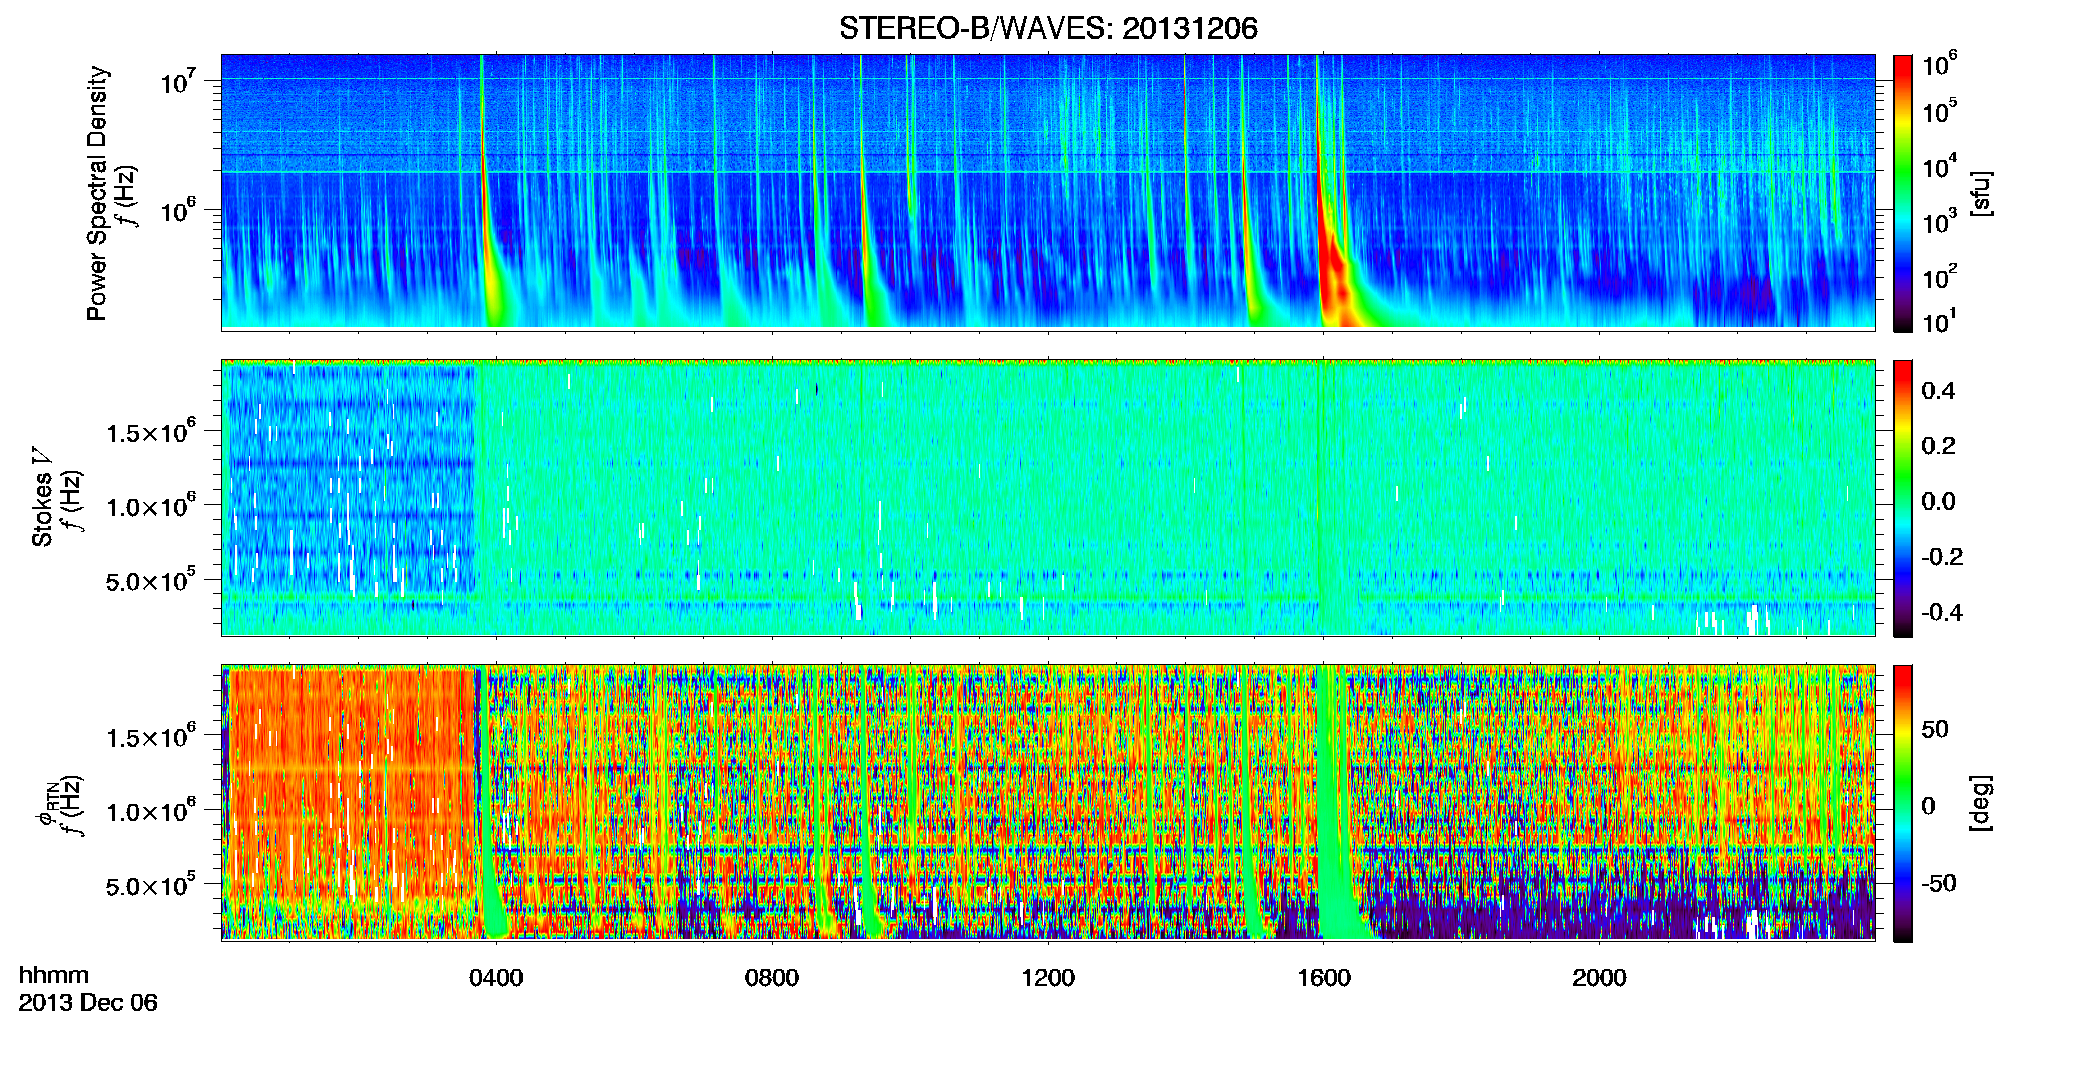Viewport: 2096px width, 1080px height.
Task: Click the 5.0×10^5 tick on Stokes V axis
Action: pyautogui.click(x=151, y=581)
